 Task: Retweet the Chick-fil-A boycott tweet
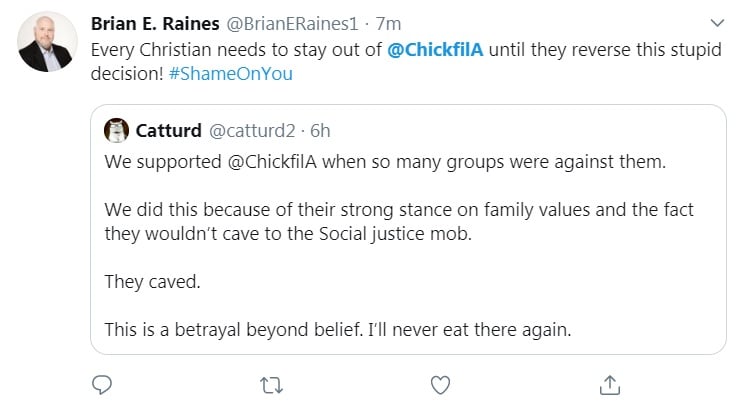tap(268, 384)
